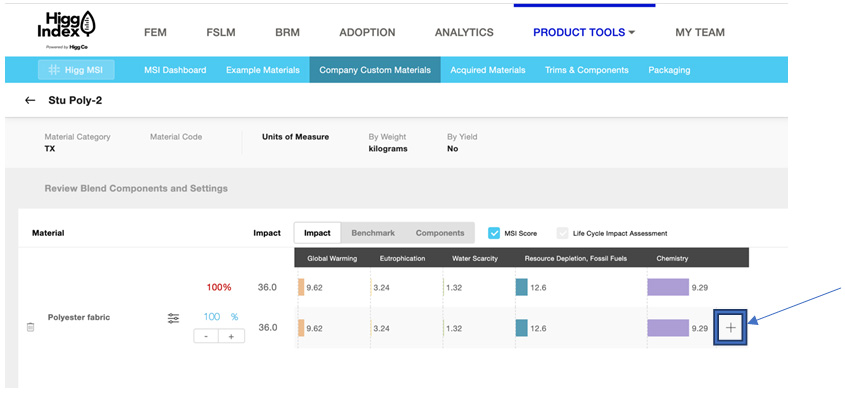
Task: Click the Higg MSI grid icon button
Action: (76, 70)
